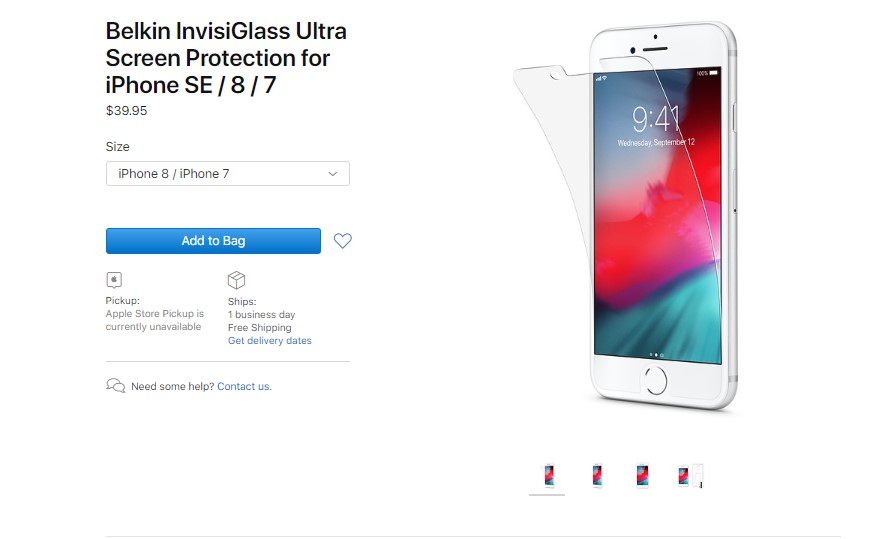Select the iPhone 8 / iPhone 7 size box
Screen dimensions: 887x539
(227, 174)
